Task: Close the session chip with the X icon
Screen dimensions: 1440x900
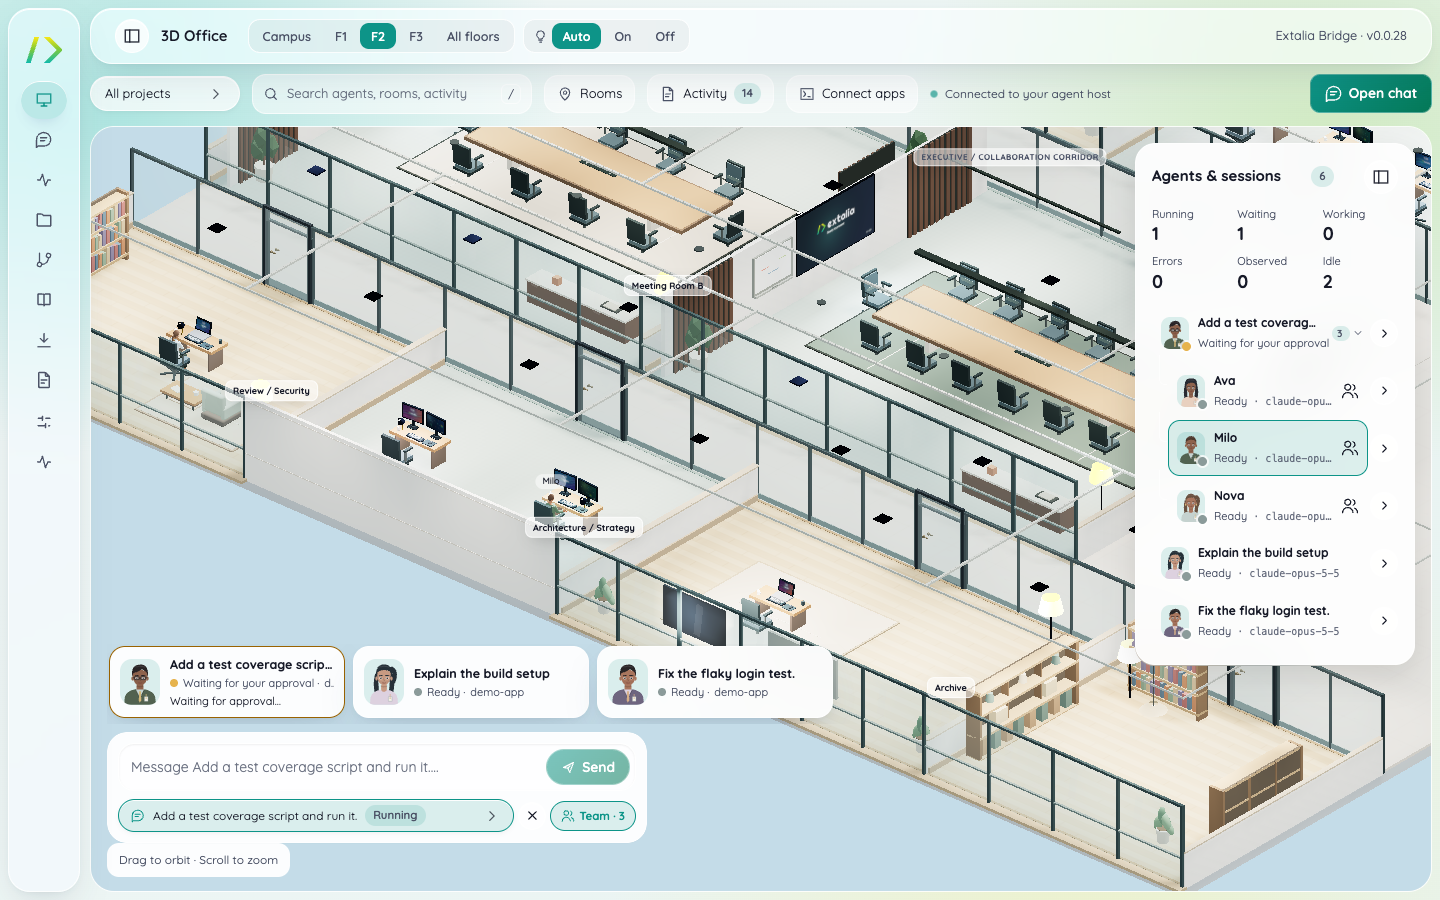Action: 532,816
